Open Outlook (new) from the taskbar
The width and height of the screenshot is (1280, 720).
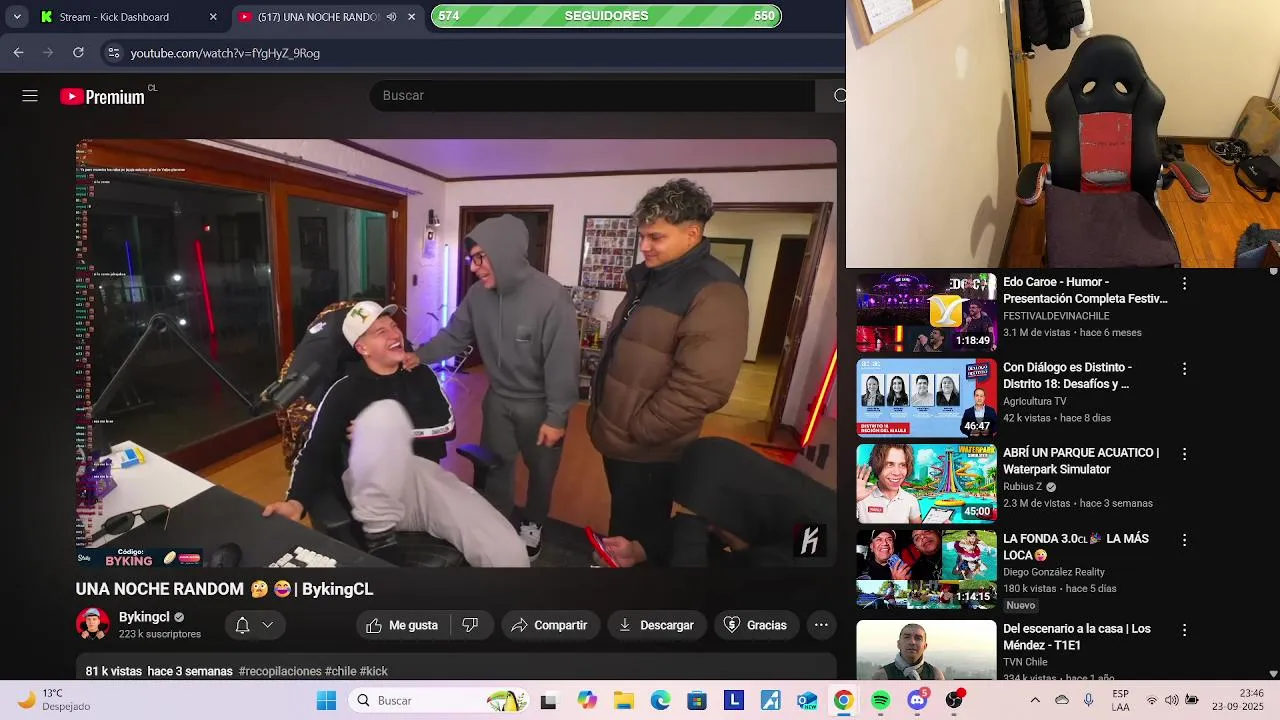pos(807,700)
